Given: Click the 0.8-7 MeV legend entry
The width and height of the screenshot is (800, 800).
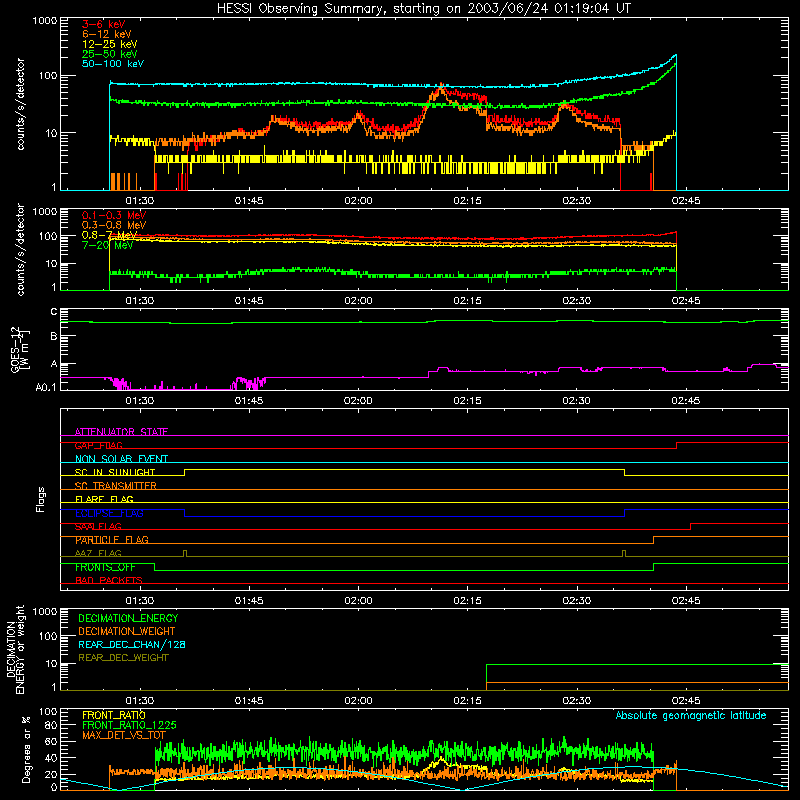Looking at the screenshot, I should tap(109, 235).
